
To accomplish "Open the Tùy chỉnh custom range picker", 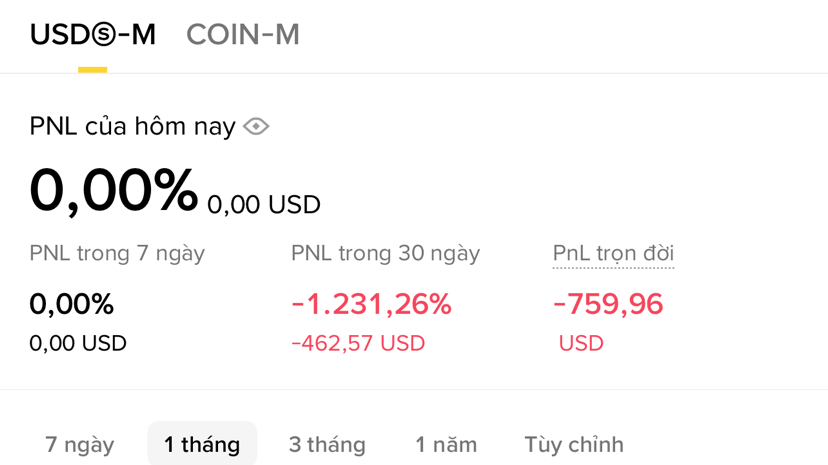I will 574,444.
